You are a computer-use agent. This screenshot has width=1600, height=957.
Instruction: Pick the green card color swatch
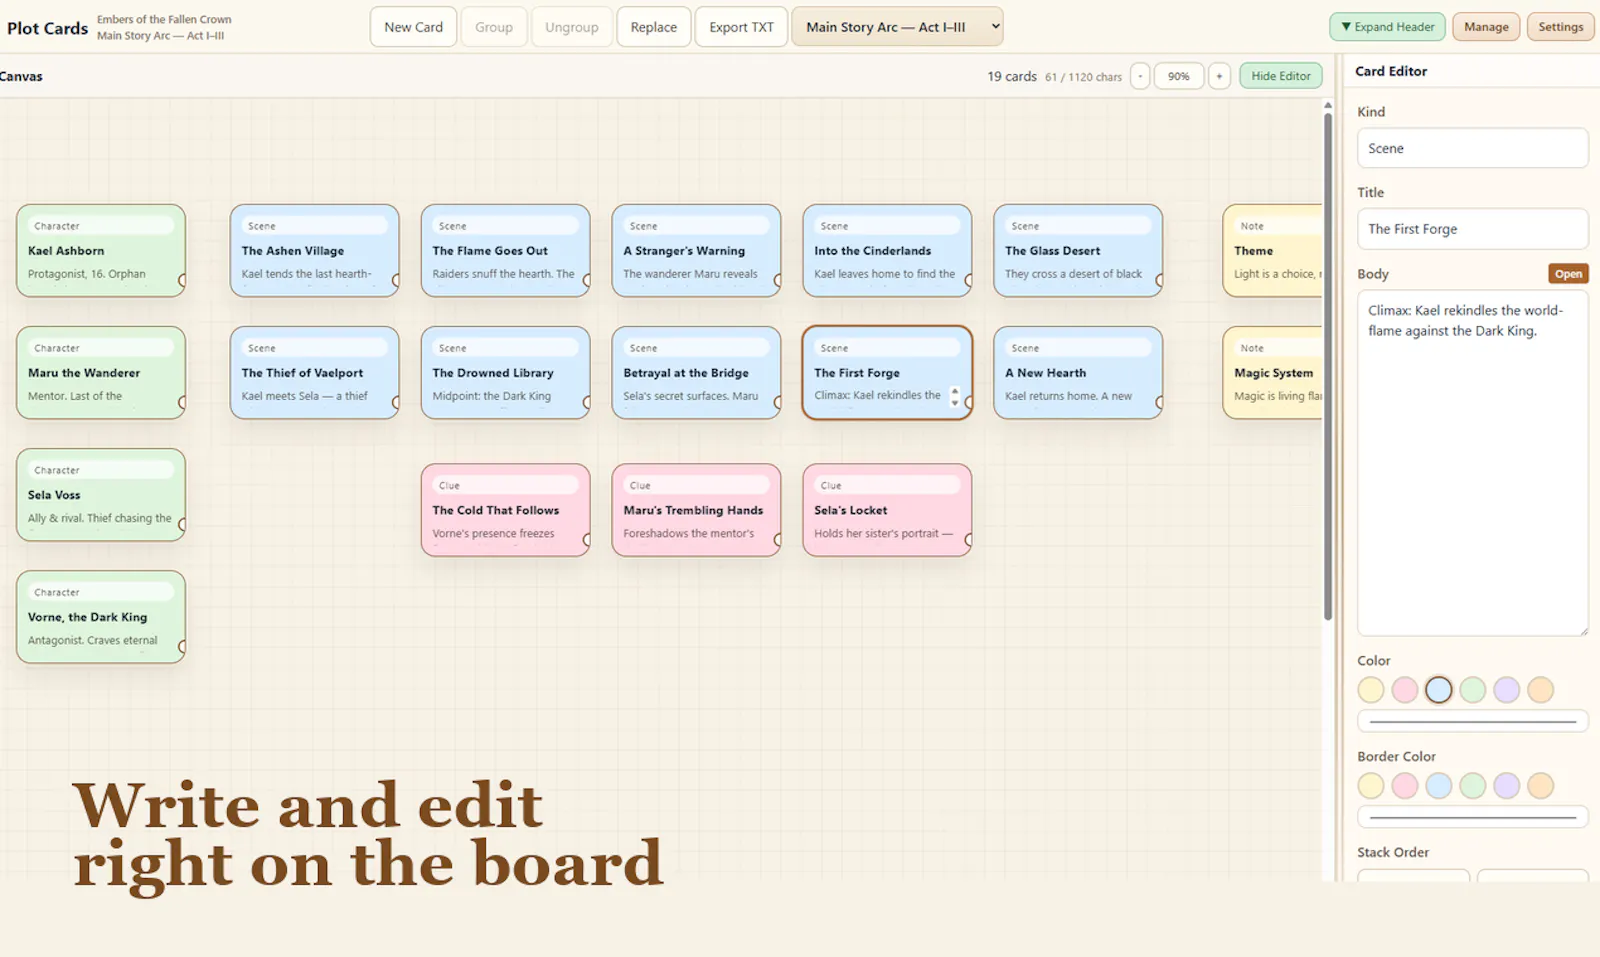coord(1473,690)
